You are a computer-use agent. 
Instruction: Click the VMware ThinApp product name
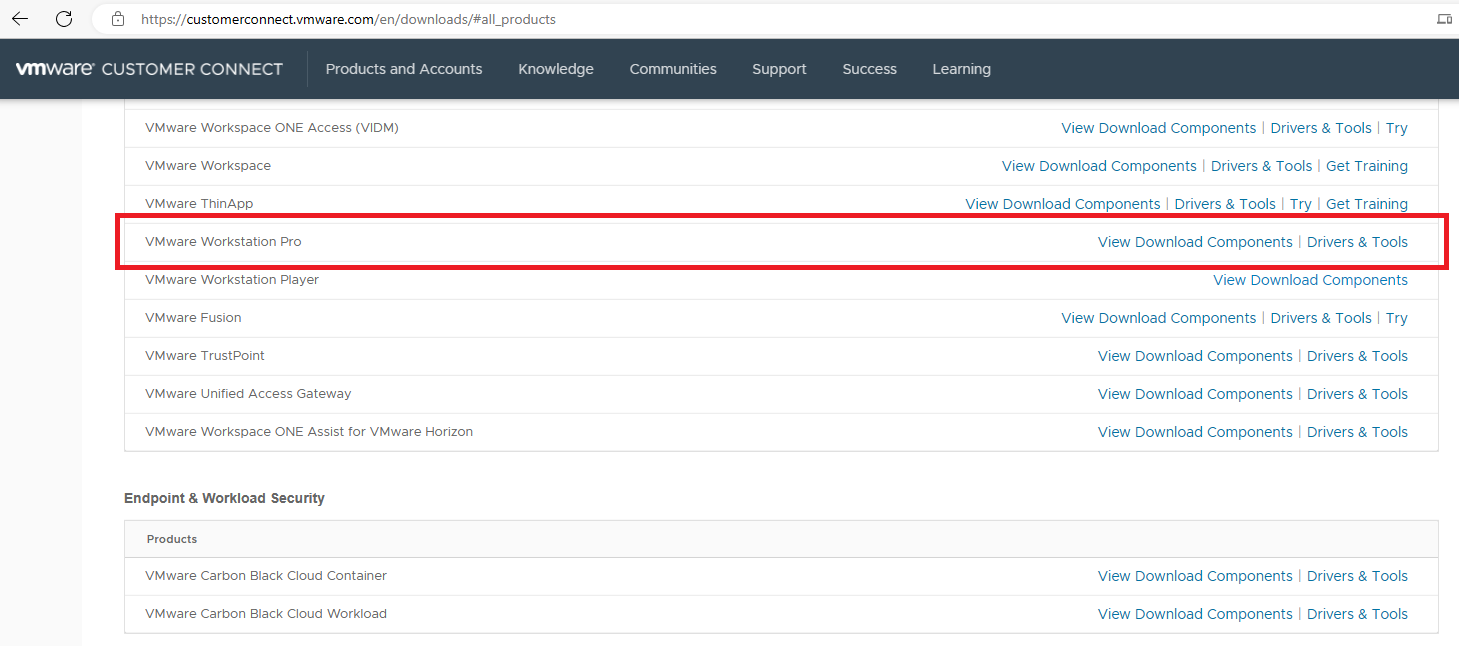[x=199, y=204]
